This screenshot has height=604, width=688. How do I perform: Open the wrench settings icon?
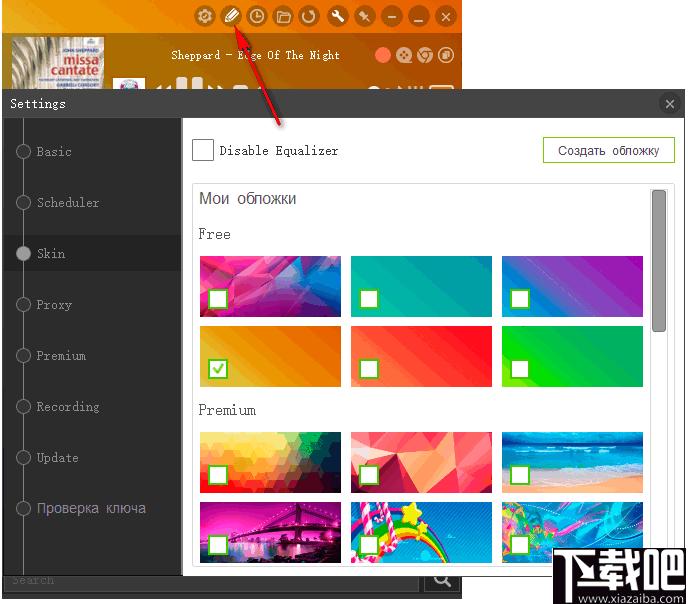click(338, 17)
